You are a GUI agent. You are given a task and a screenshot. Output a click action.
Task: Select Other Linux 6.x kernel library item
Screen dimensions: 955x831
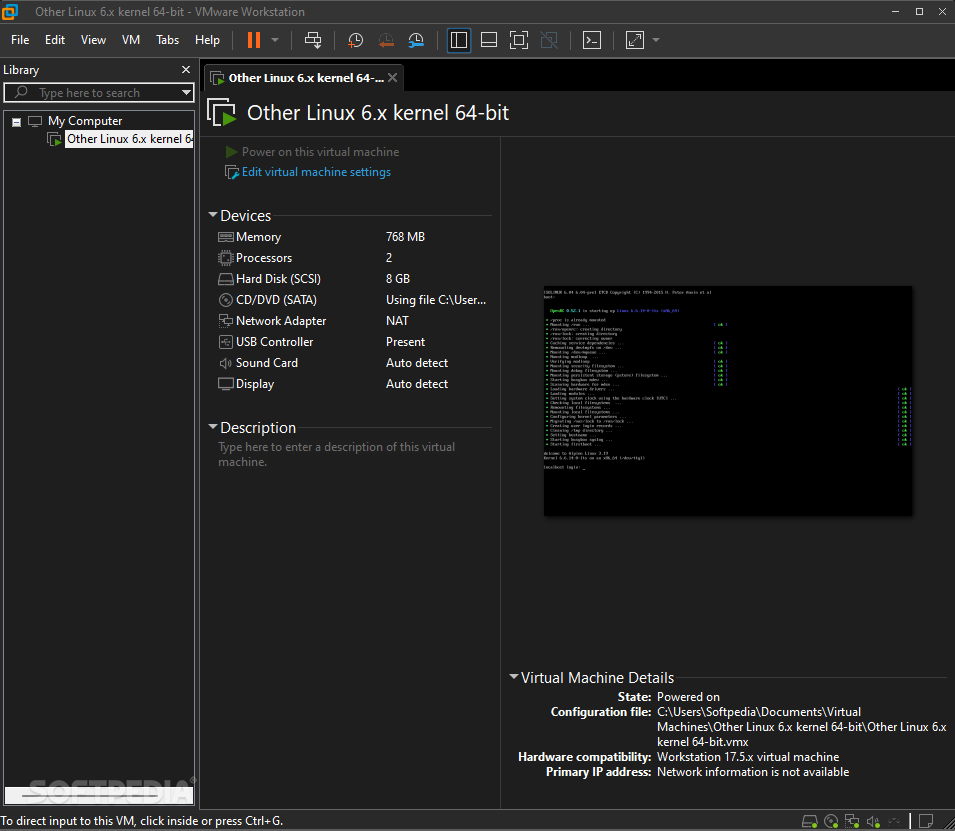(x=129, y=139)
